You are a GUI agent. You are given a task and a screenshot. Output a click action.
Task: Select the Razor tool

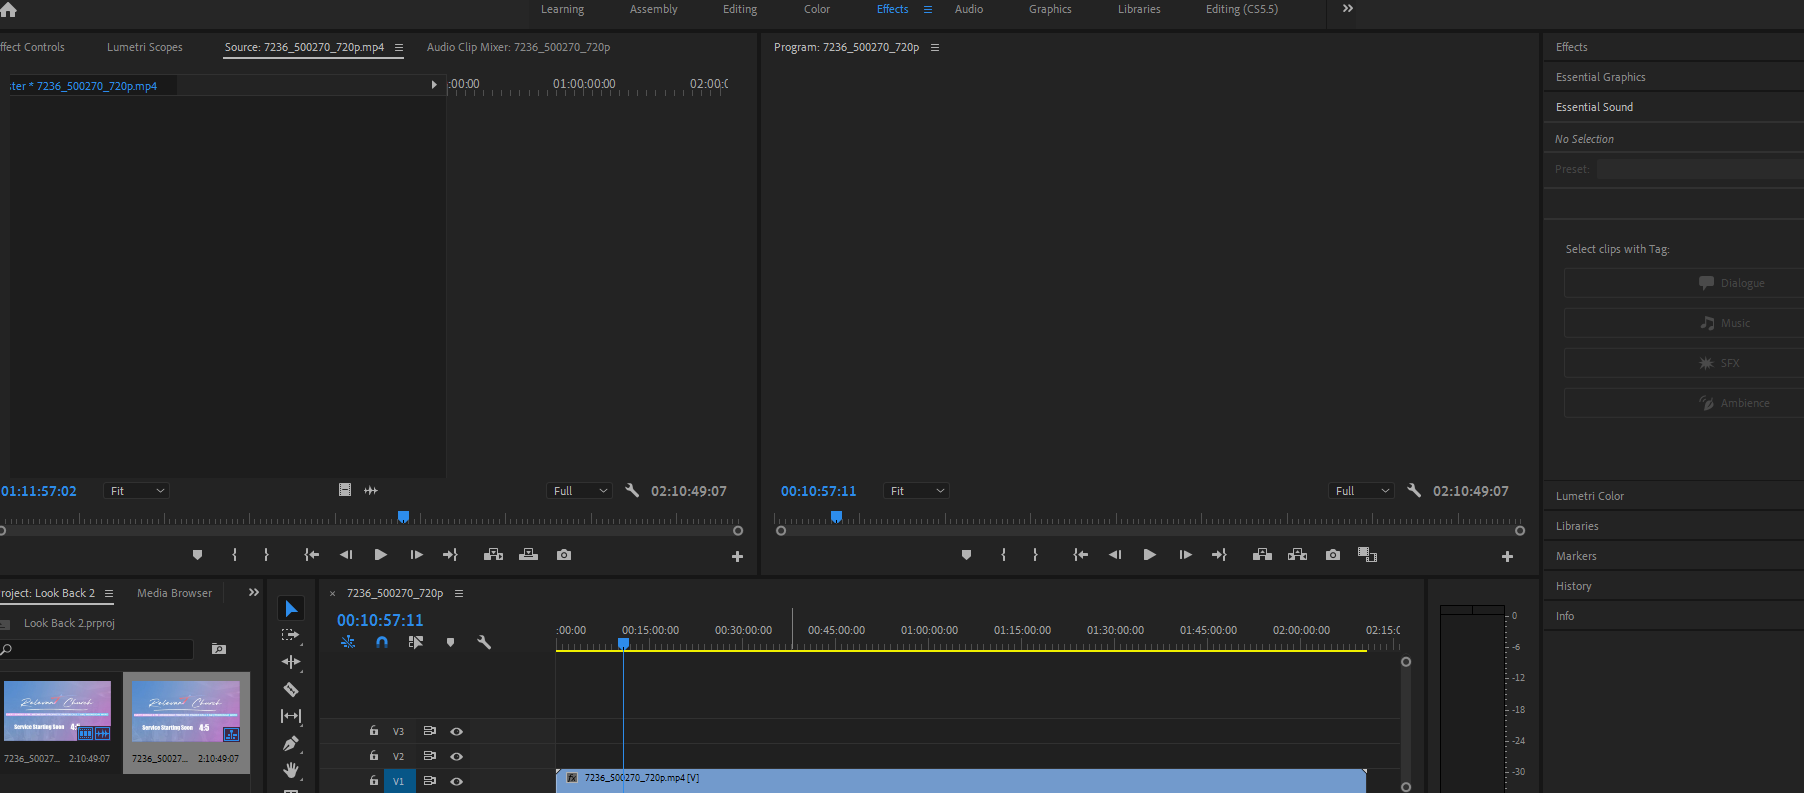click(x=291, y=689)
